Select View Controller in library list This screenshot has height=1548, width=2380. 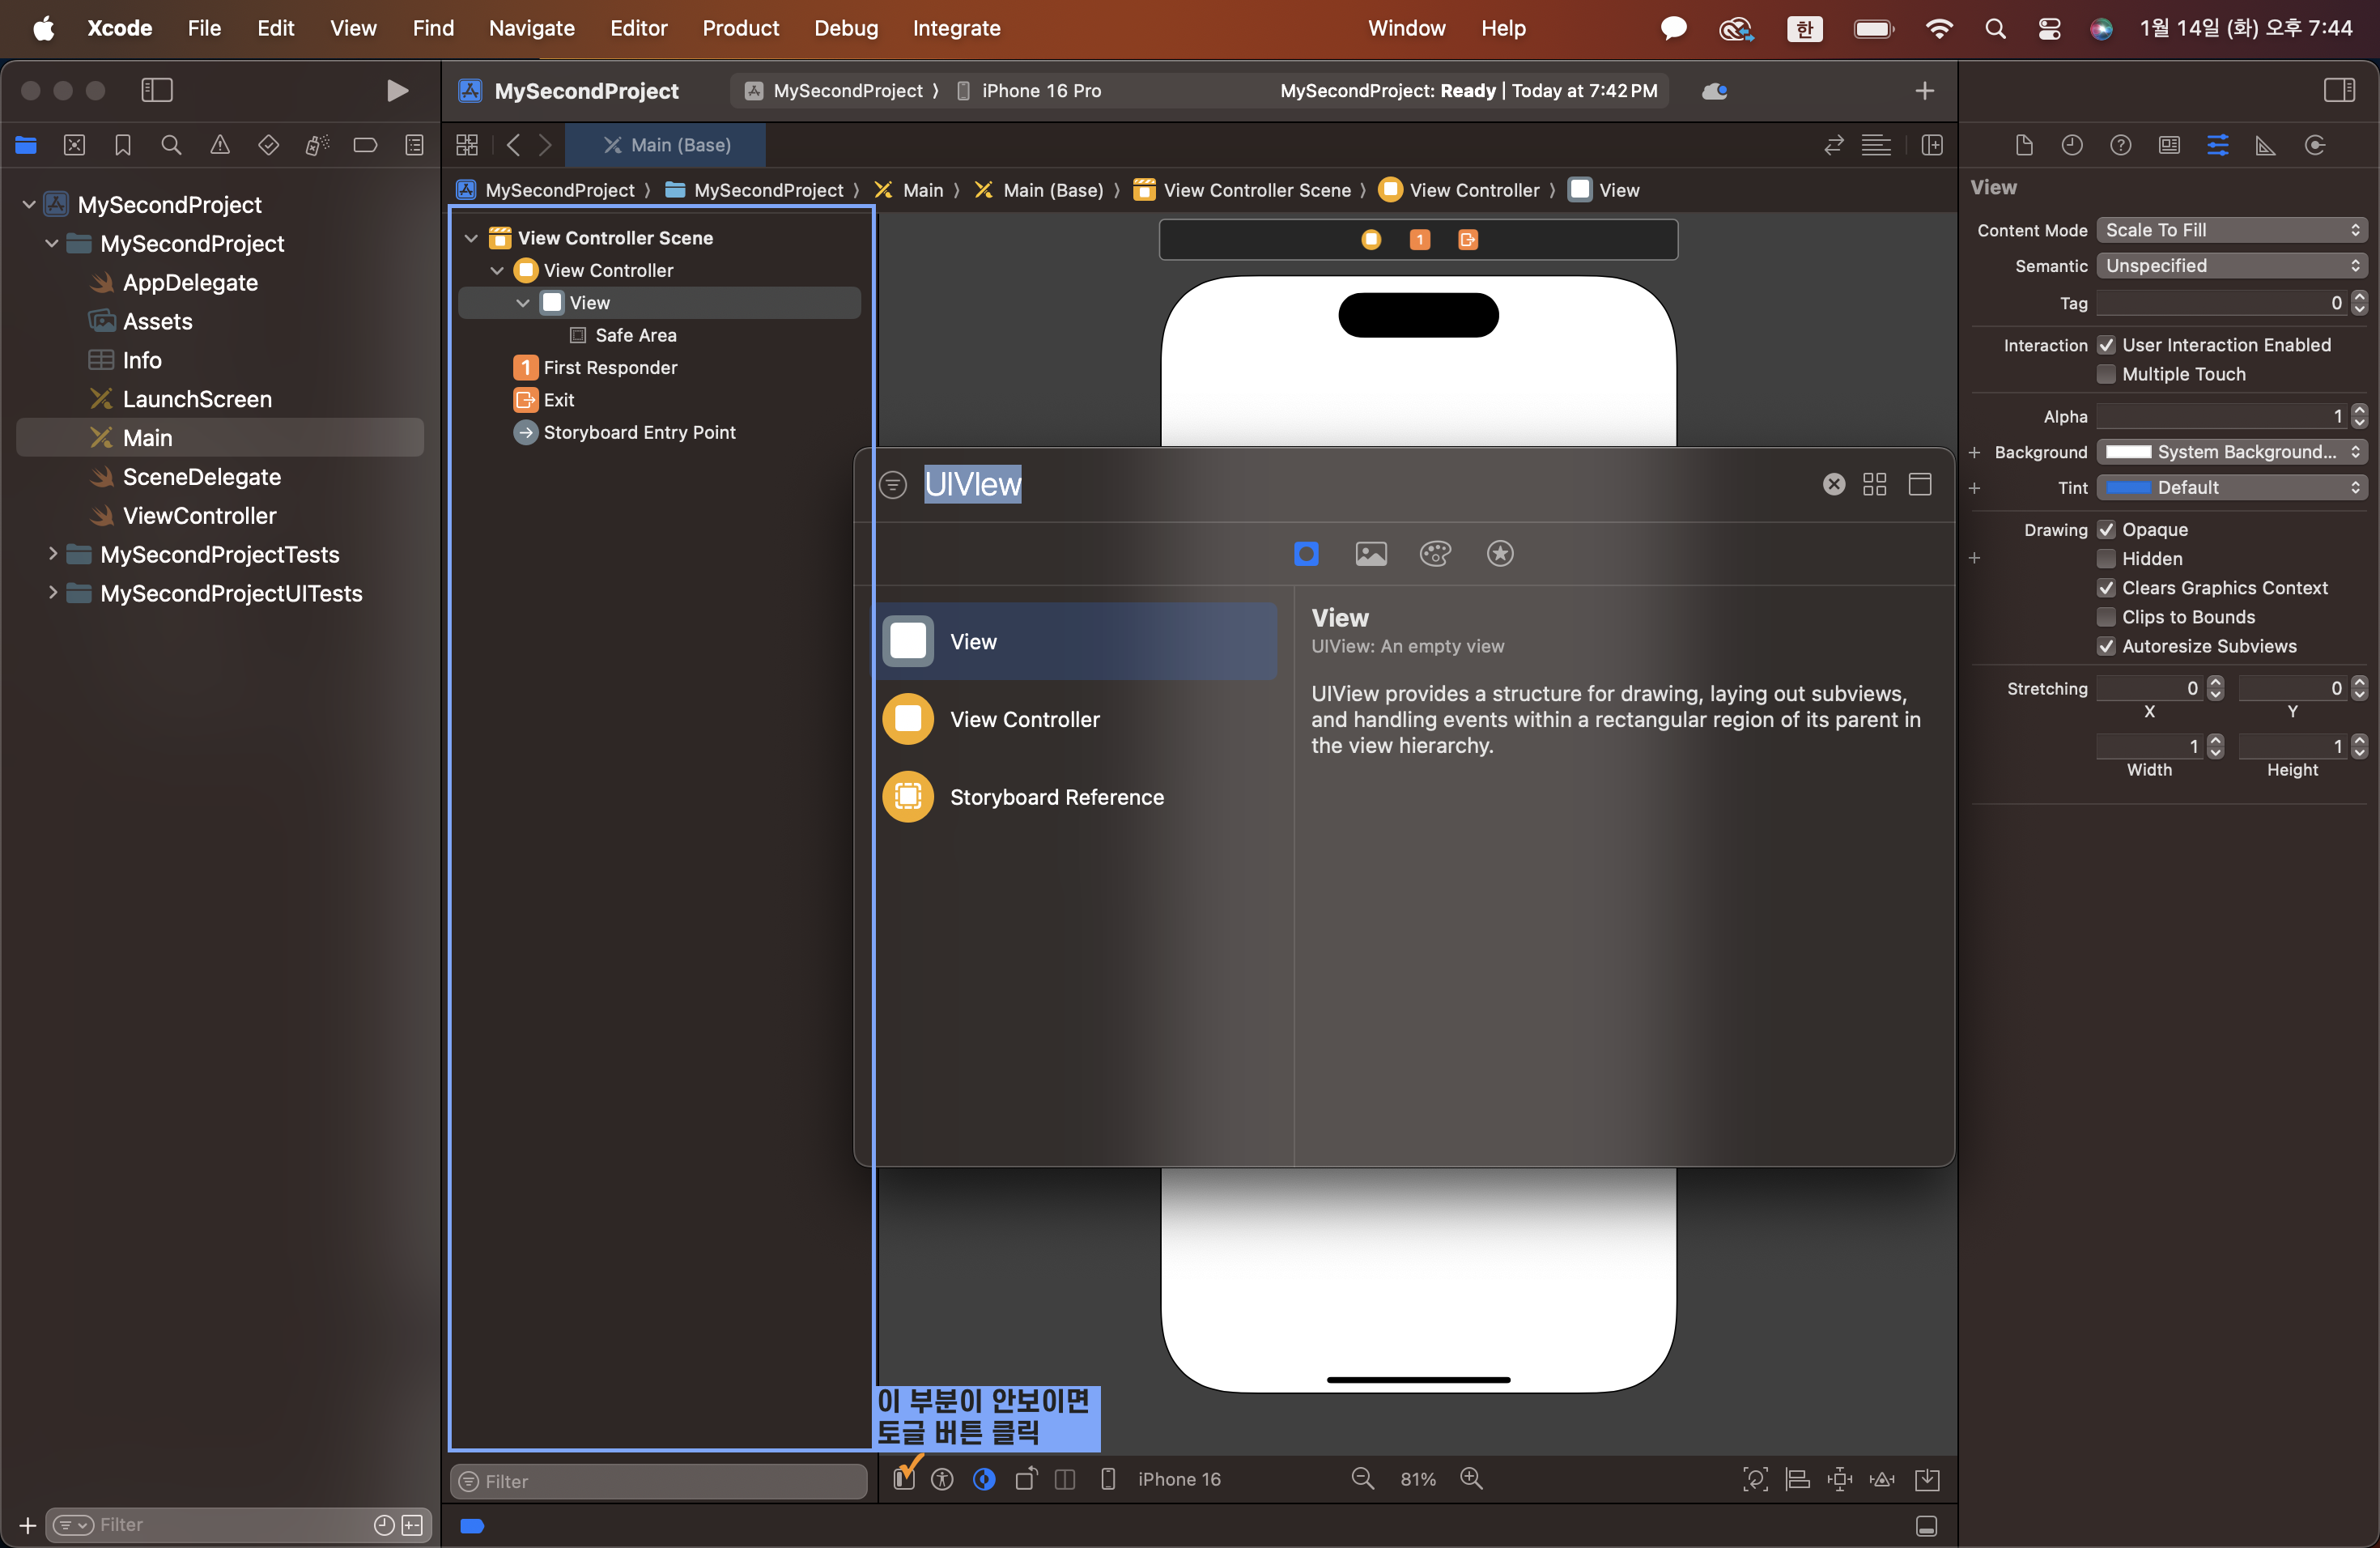1078,719
